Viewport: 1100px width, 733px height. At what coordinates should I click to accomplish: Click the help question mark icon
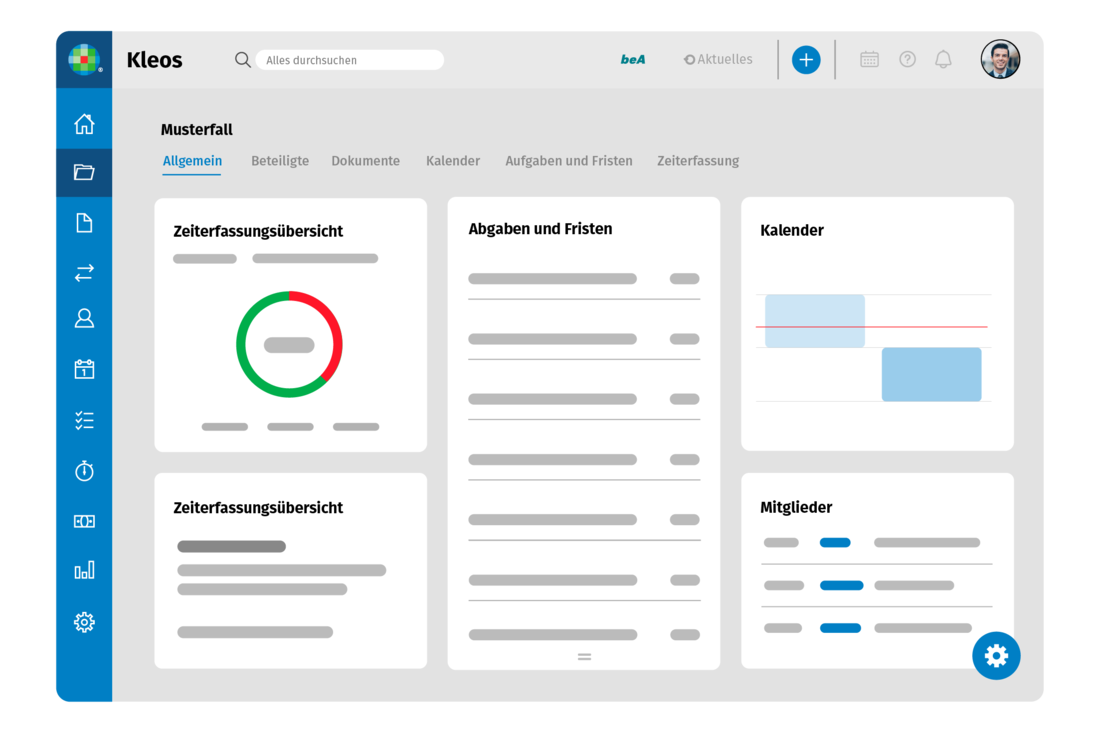click(907, 60)
